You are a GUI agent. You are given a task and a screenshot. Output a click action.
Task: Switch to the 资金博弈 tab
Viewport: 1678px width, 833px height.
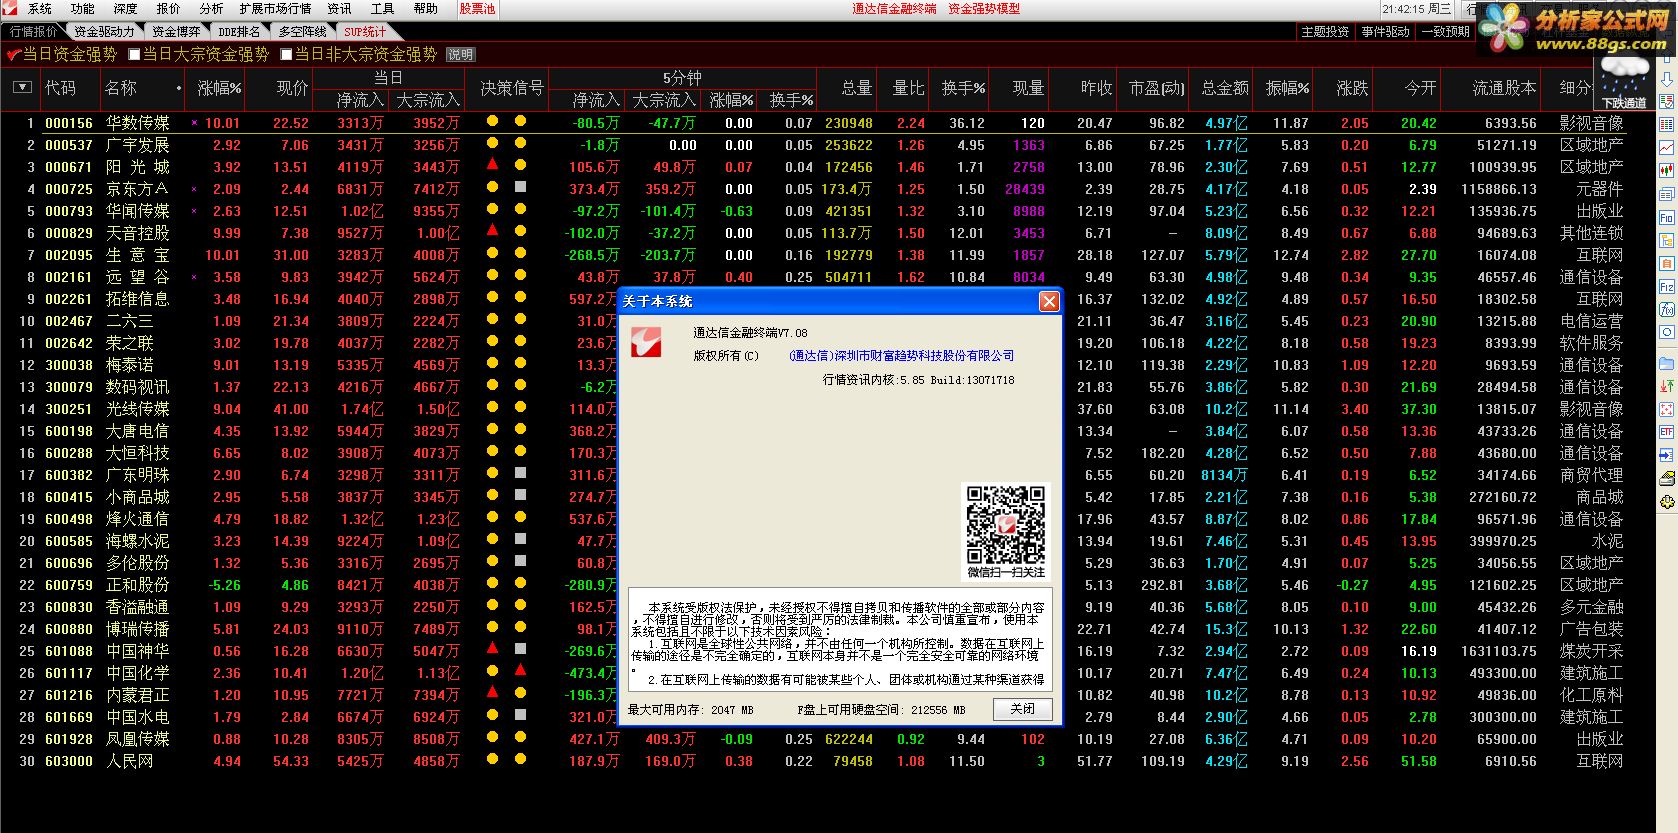pos(176,32)
